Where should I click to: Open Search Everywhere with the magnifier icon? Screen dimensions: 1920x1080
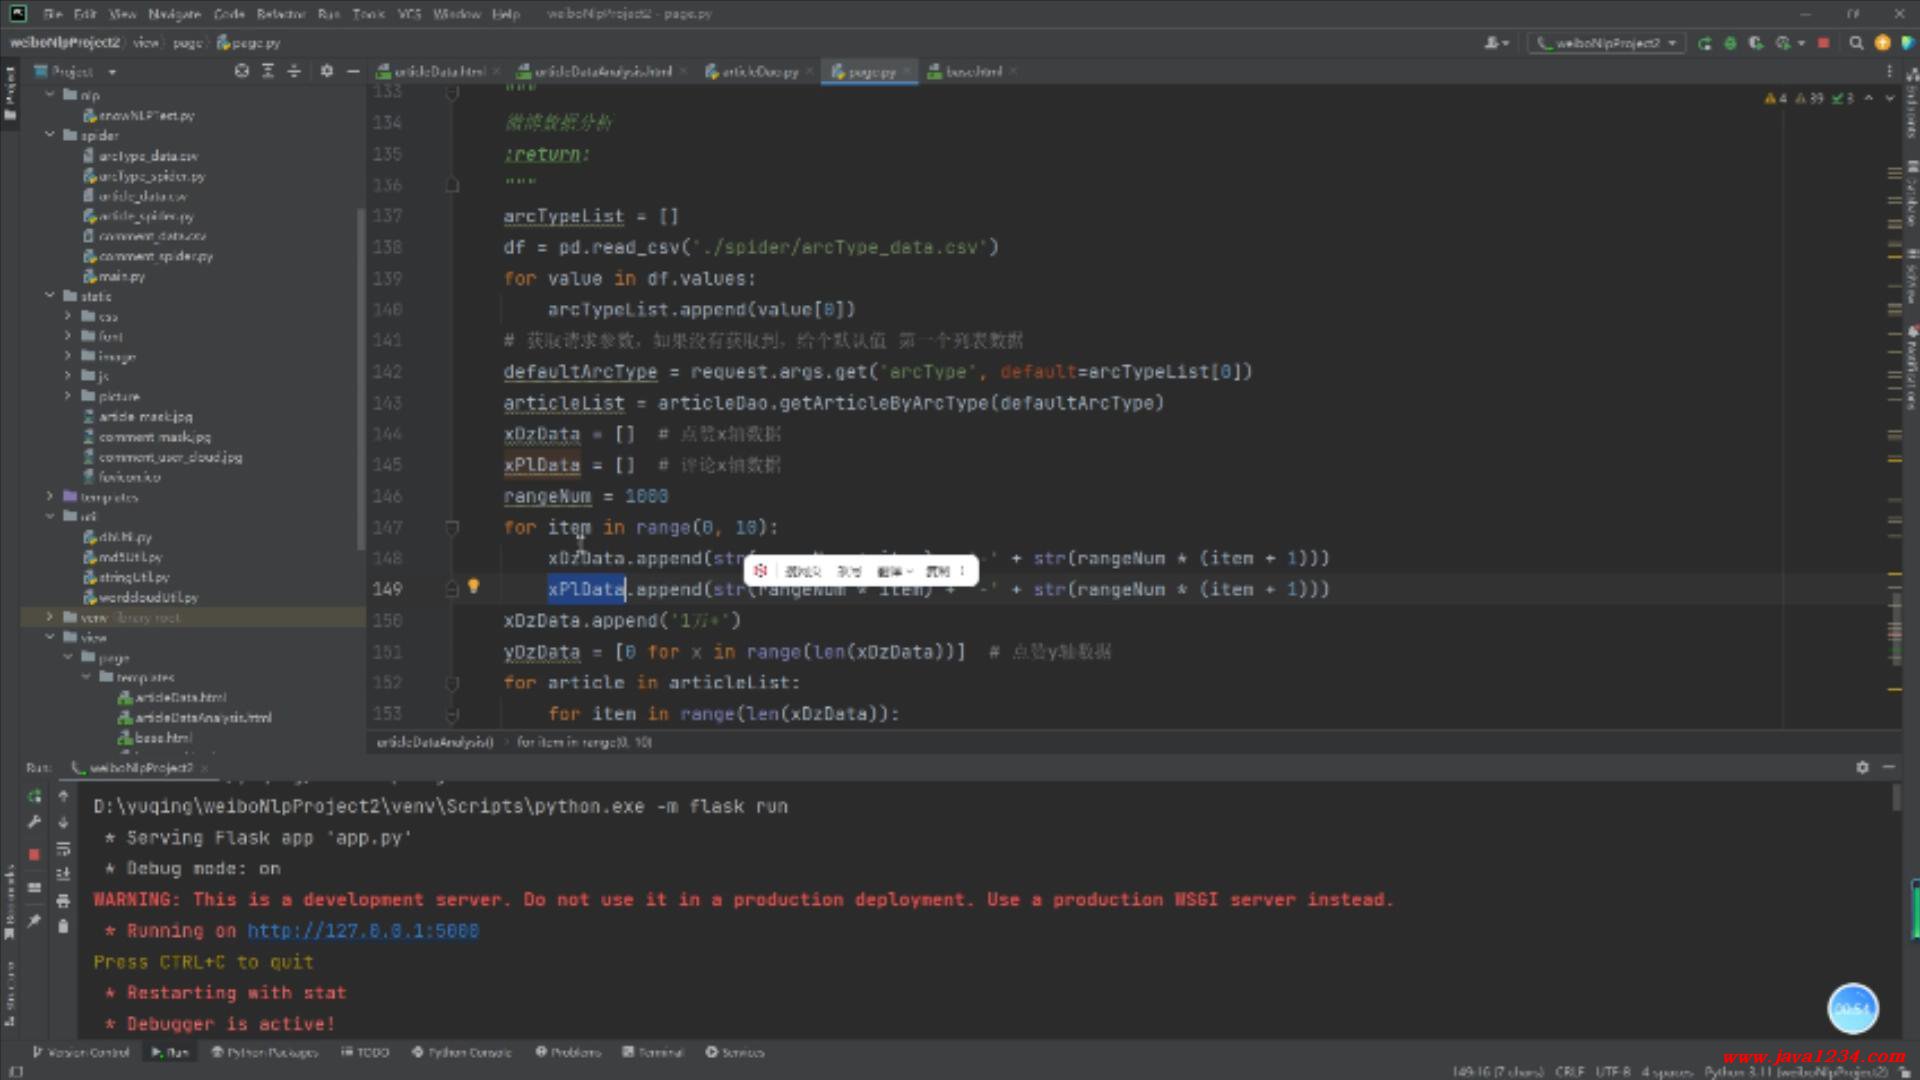1856,43
